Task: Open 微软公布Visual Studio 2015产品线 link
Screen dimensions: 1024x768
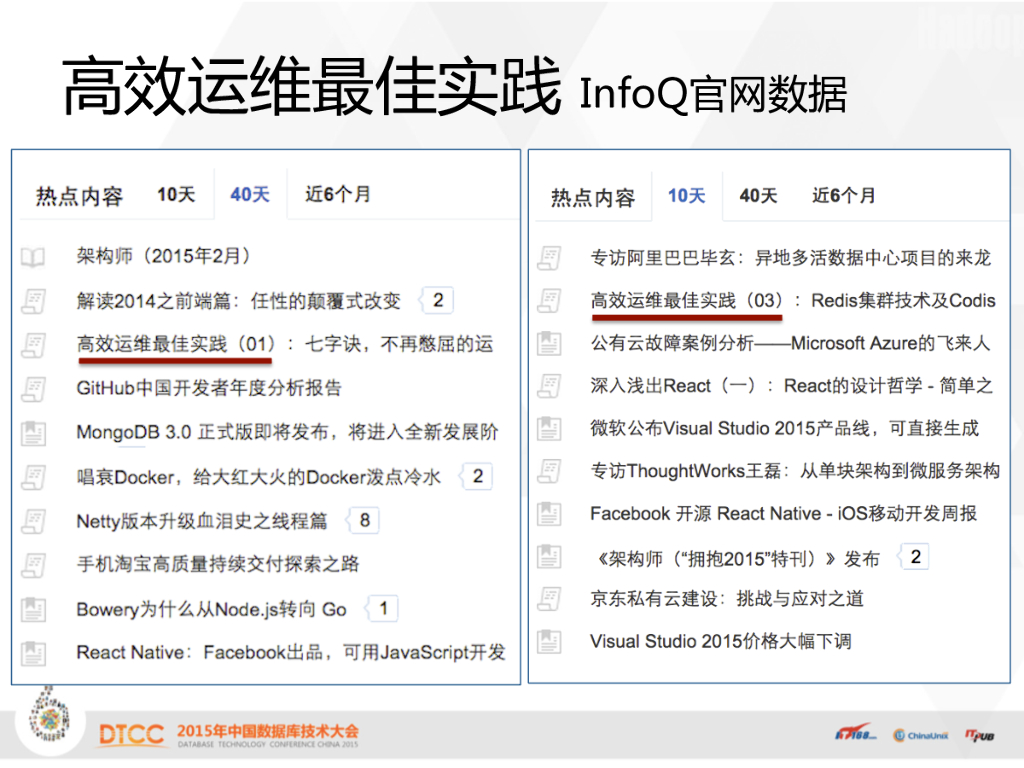Action: pyautogui.click(x=785, y=428)
